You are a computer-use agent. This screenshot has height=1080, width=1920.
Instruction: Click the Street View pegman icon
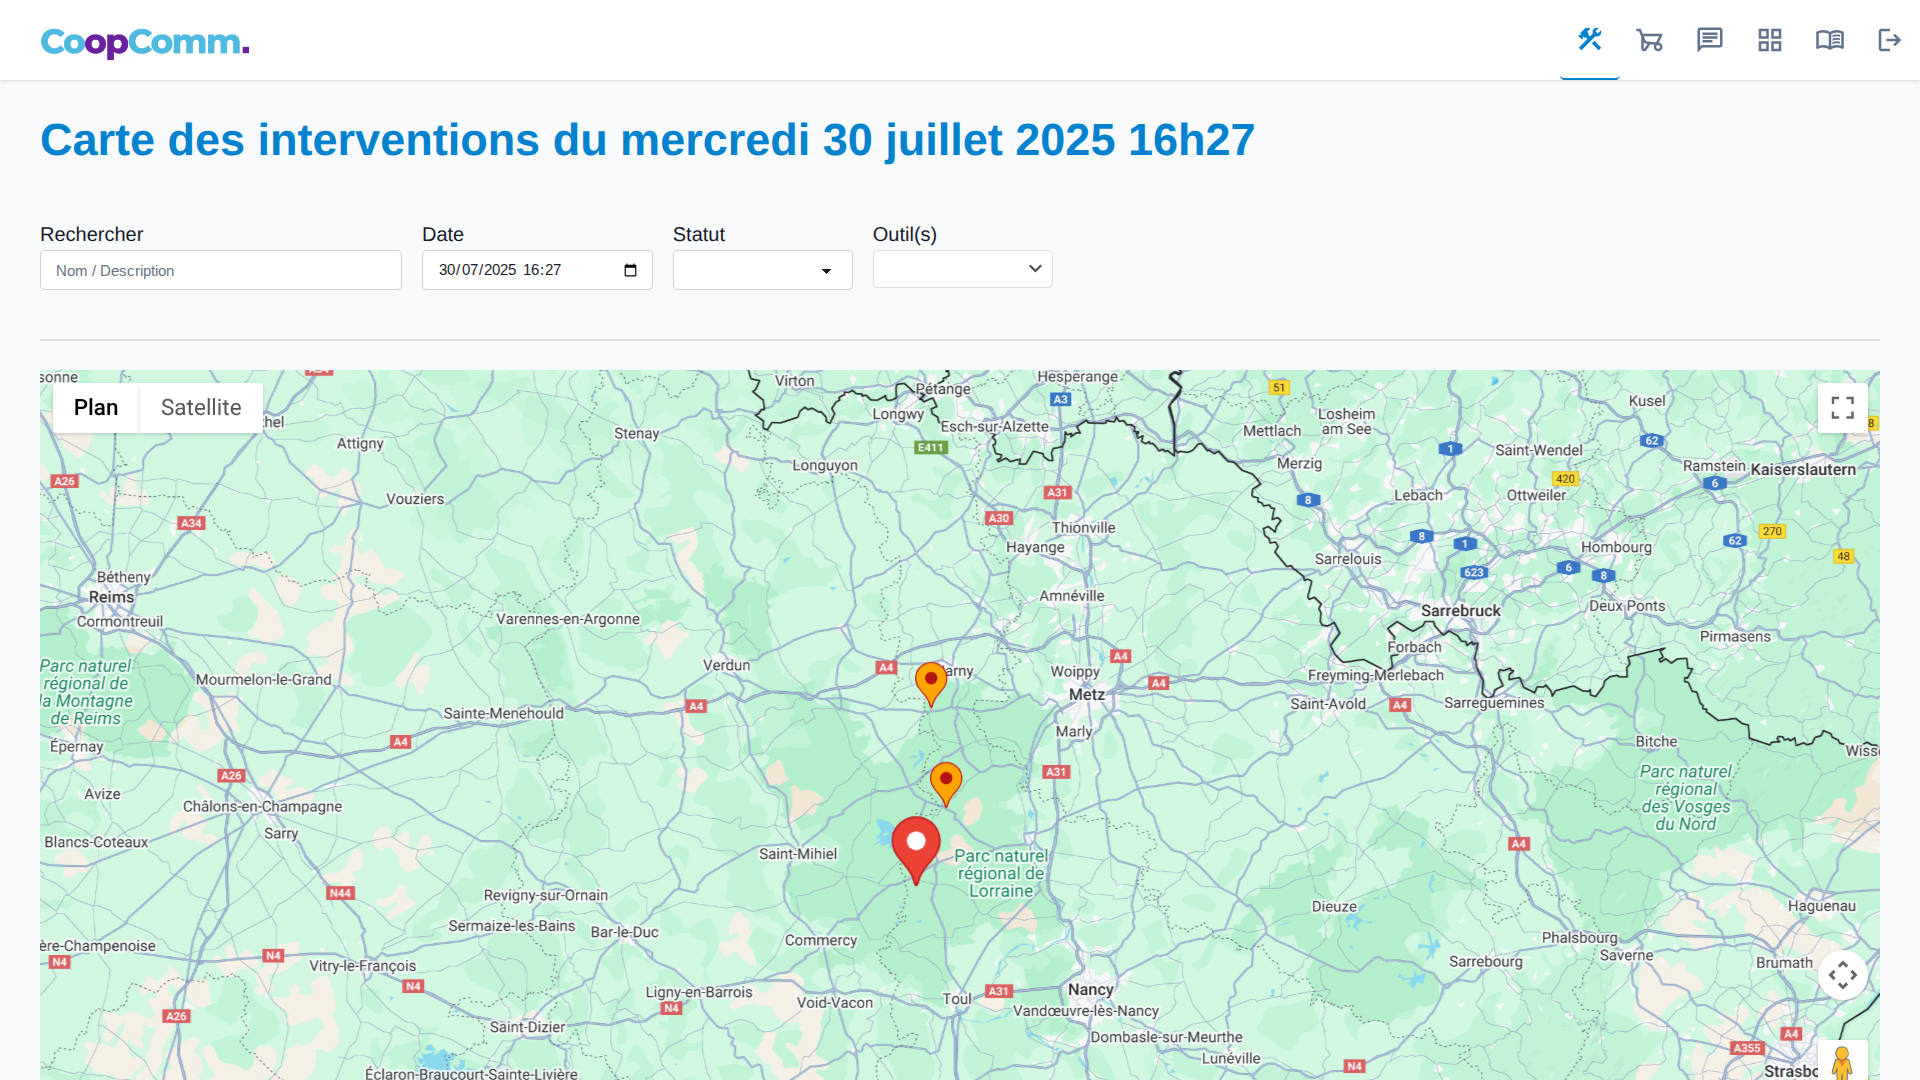click(1843, 1062)
